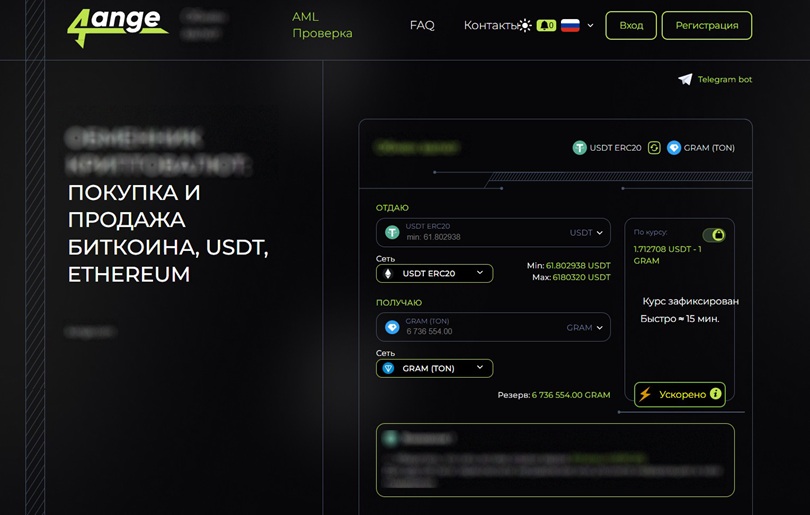Screen dimensions: 810x515
Task: Click the 1.712708 USDT - 1 GRAM rate
Action: point(667,255)
